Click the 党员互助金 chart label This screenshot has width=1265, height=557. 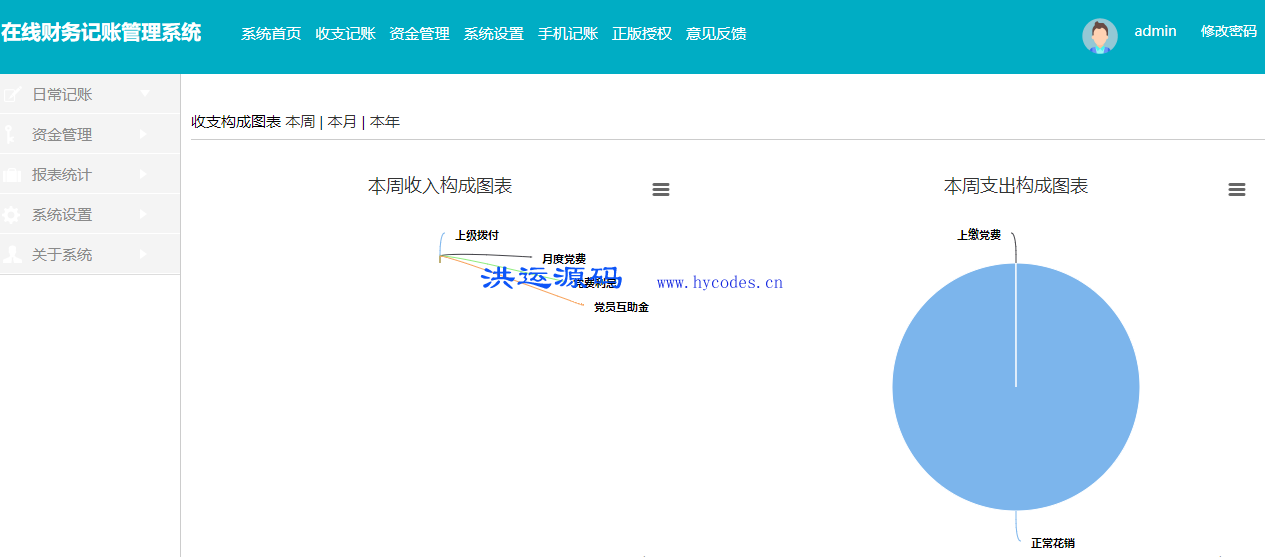621,307
